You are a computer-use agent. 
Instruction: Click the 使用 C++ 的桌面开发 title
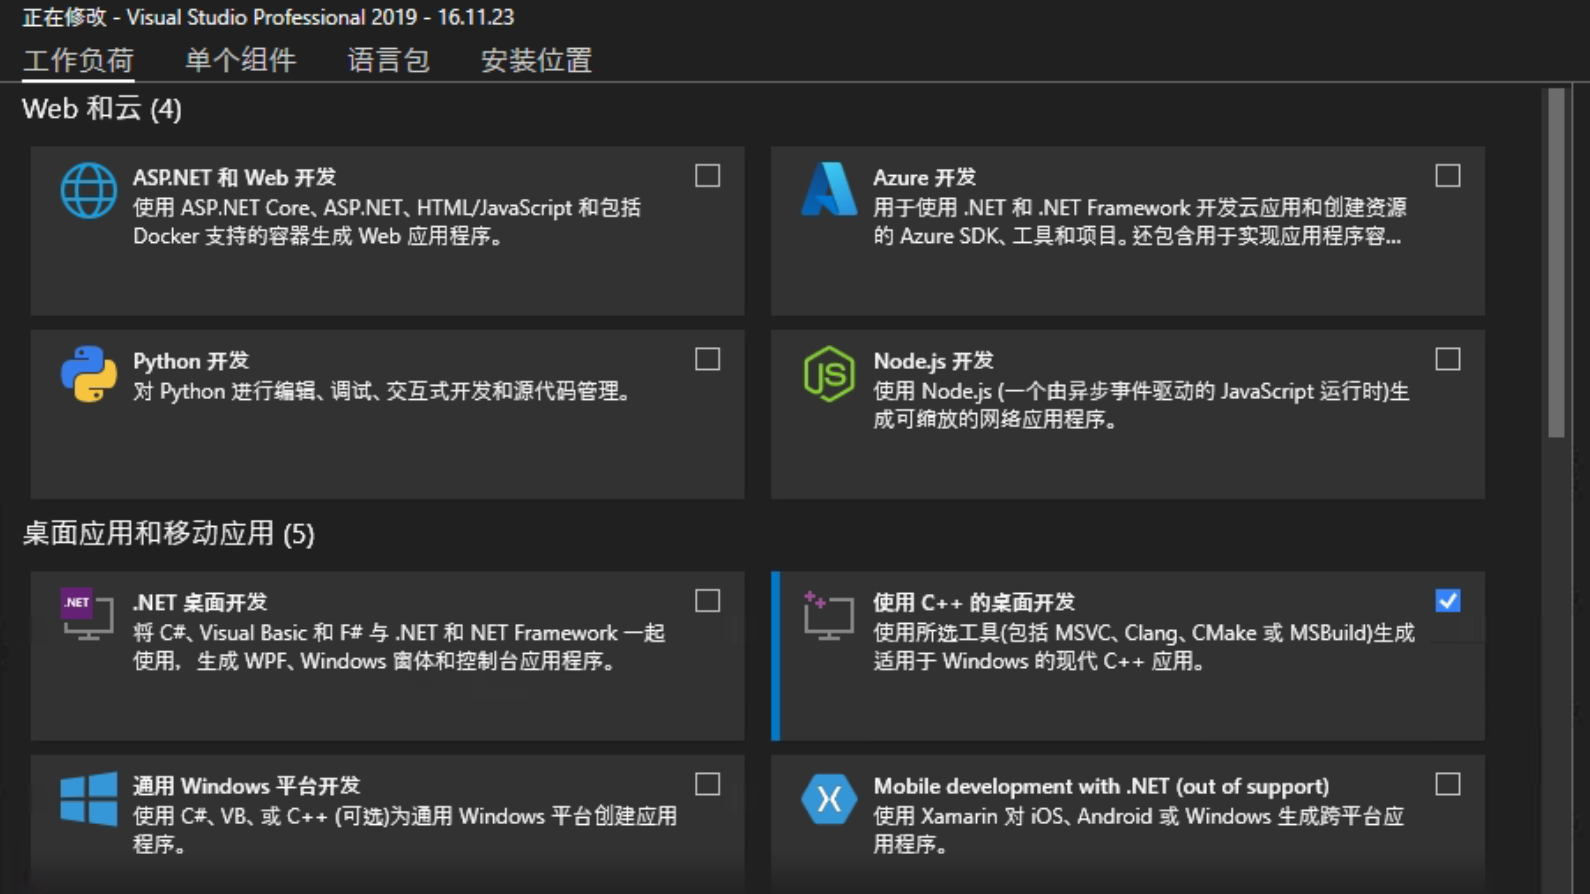pyautogui.click(x=974, y=603)
